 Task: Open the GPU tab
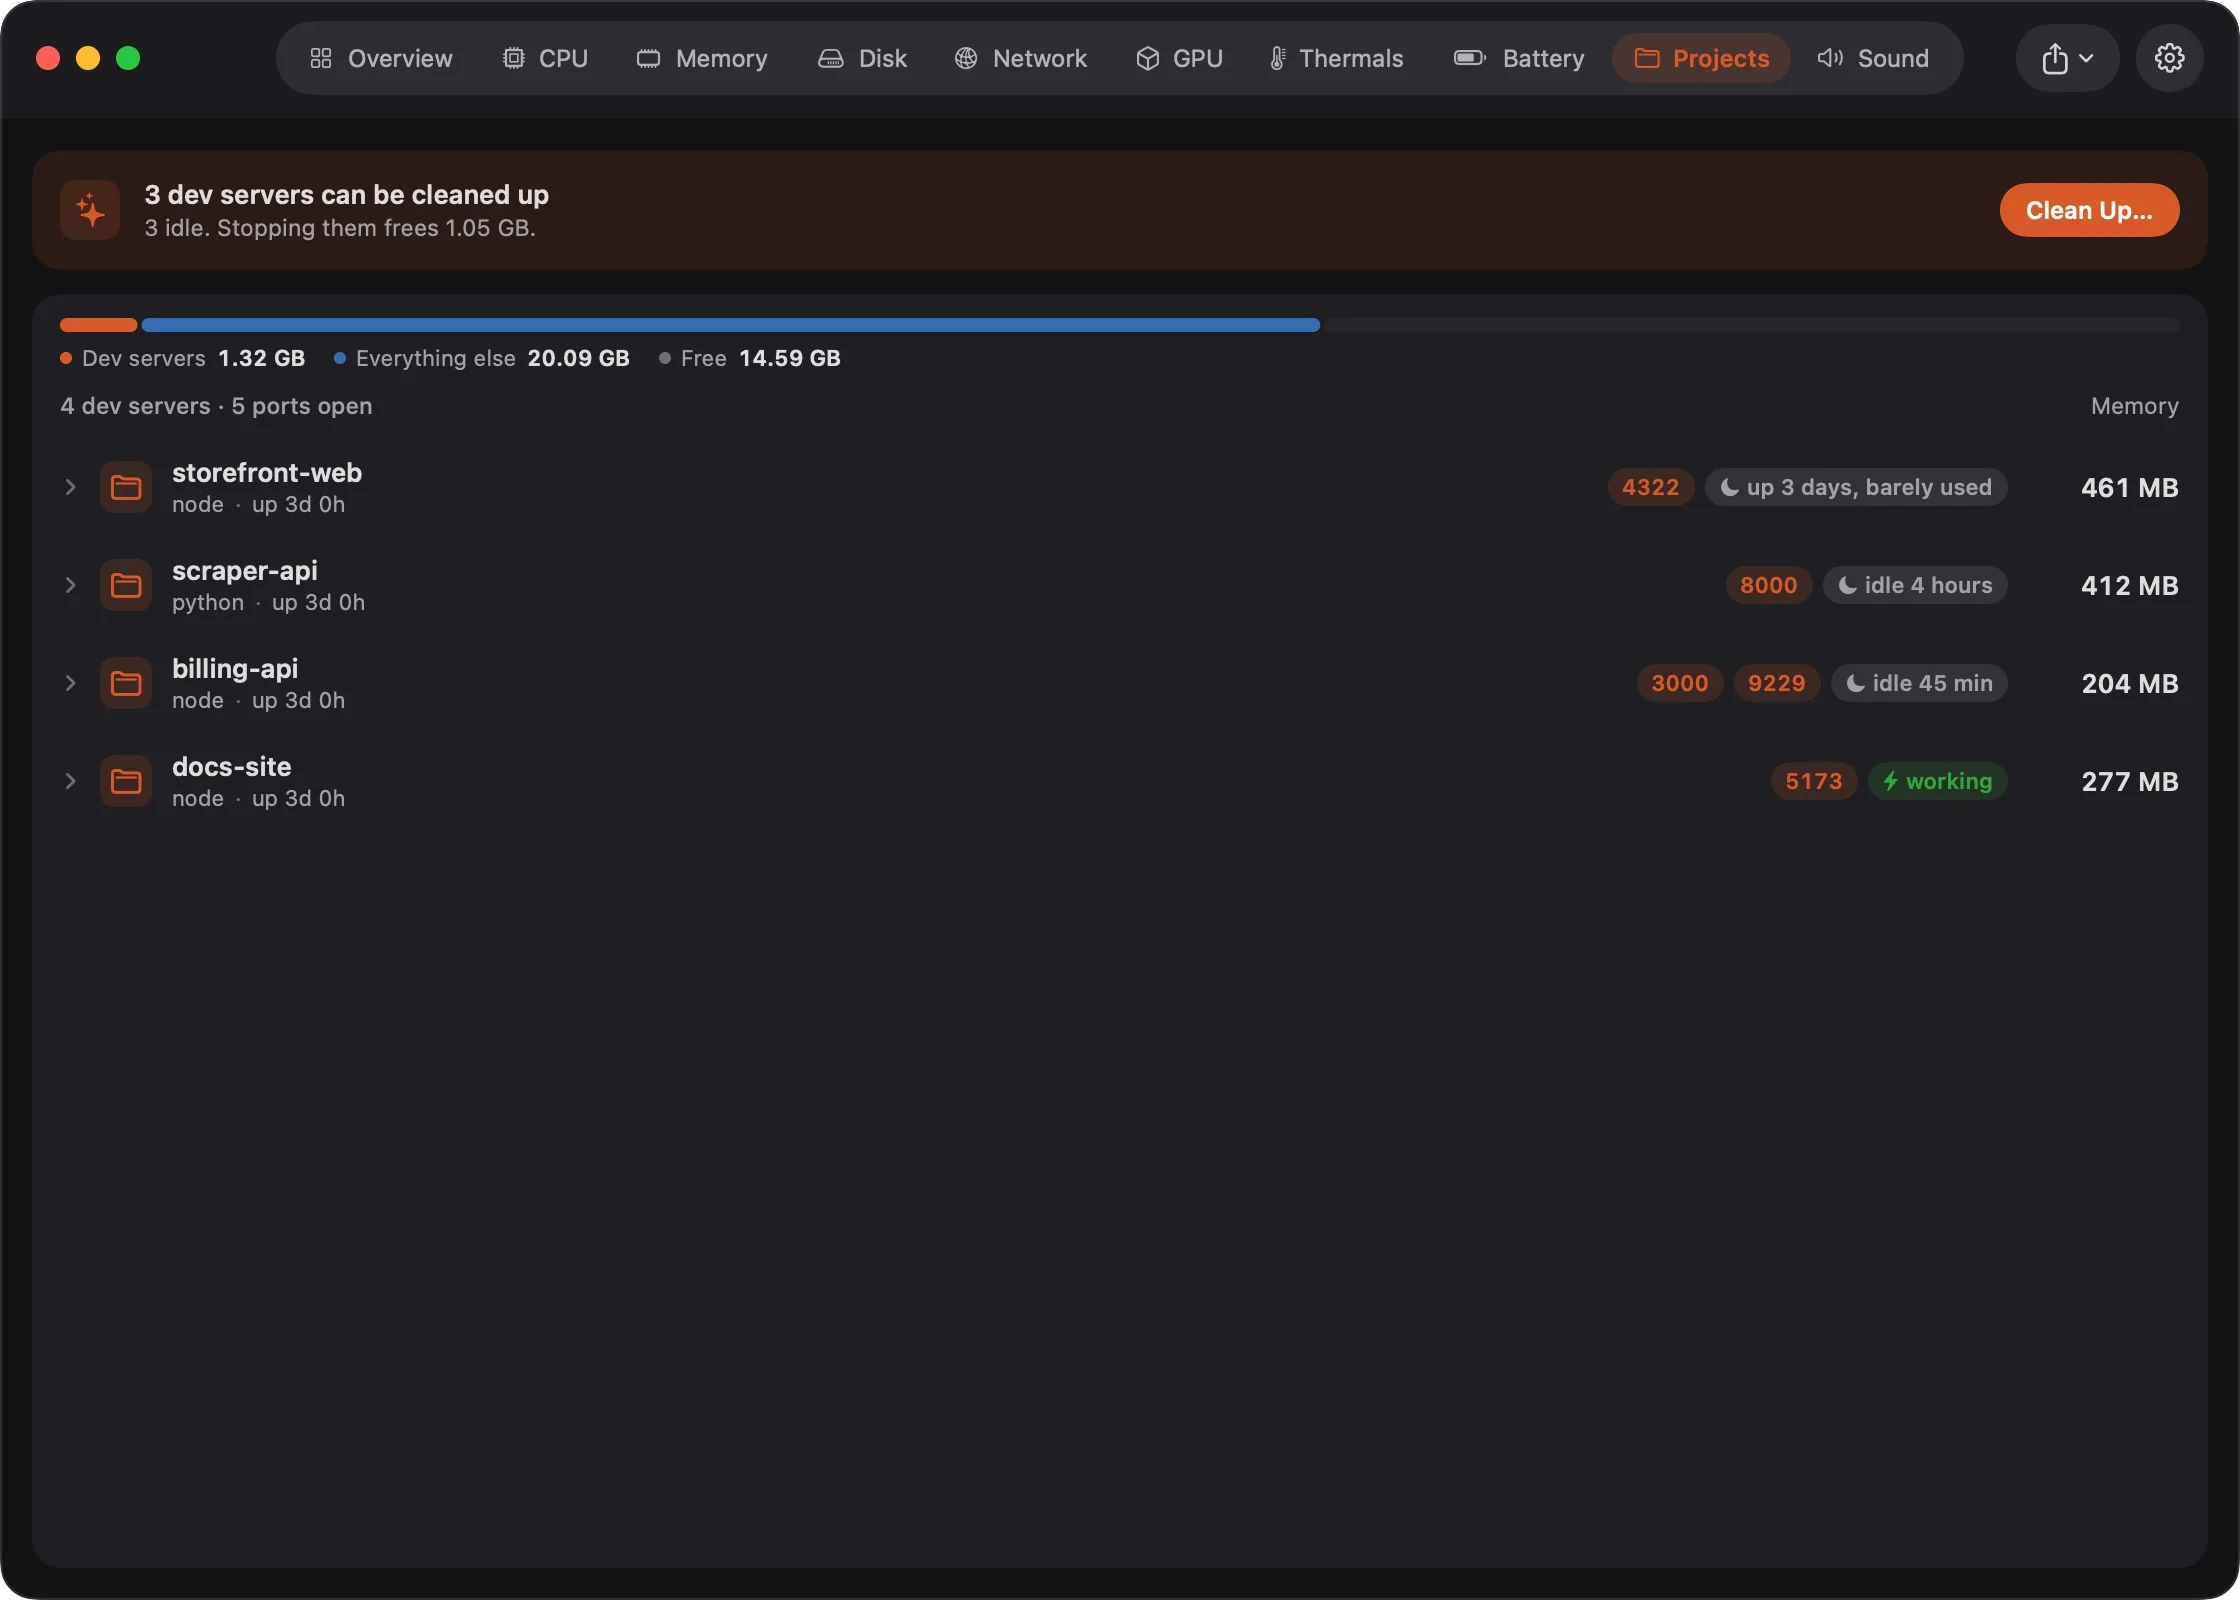1180,58
